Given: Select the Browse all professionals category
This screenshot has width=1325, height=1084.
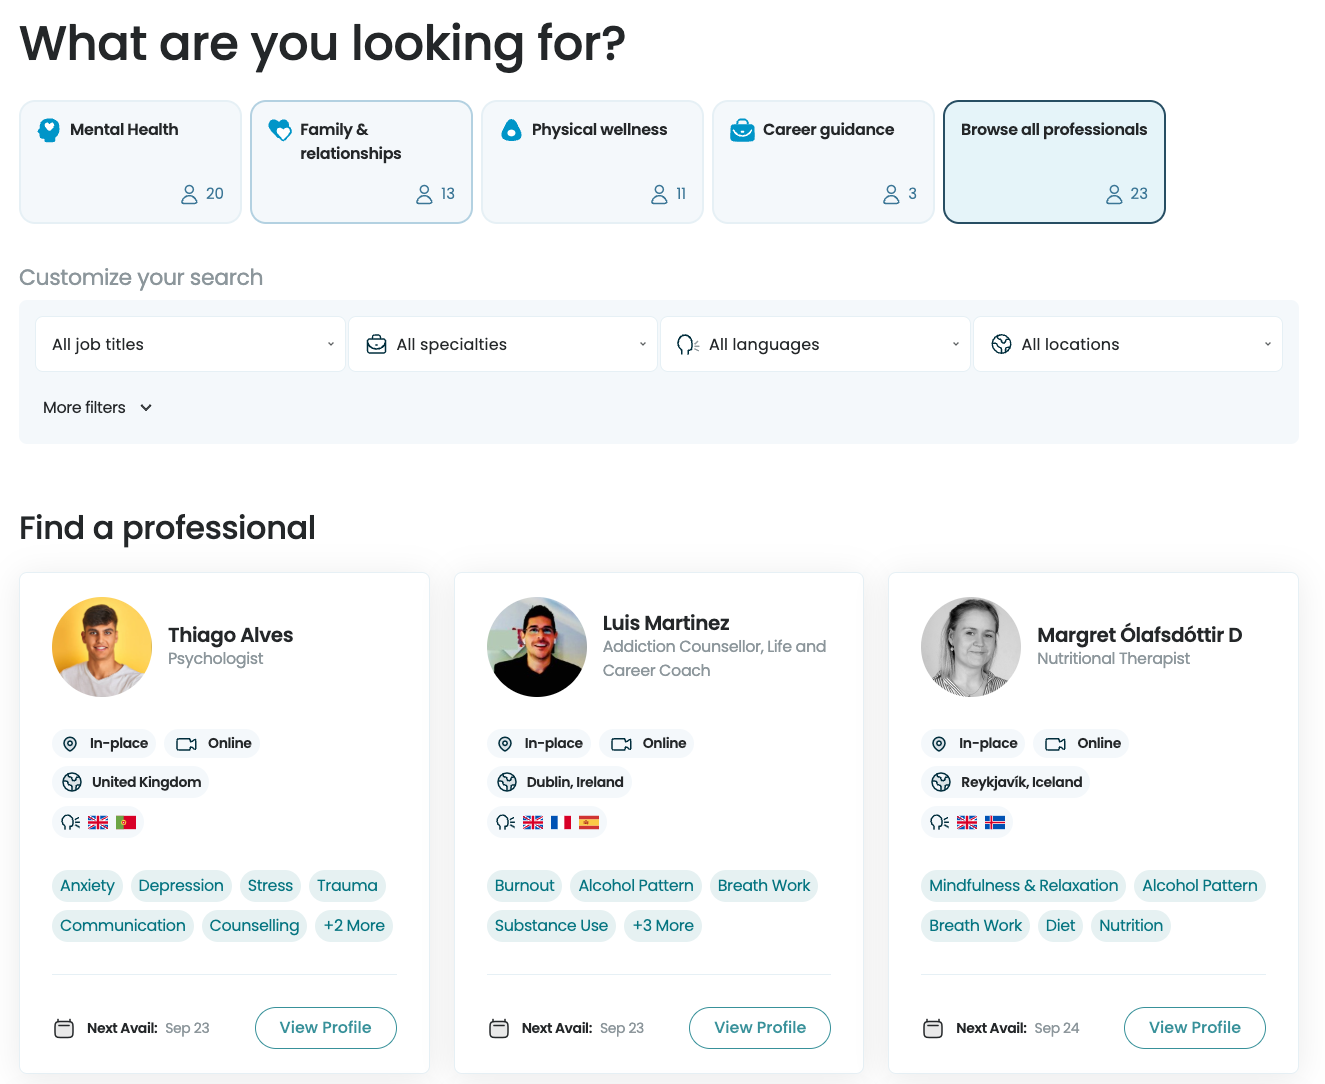Looking at the screenshot, I should (x=1054, y=161).
